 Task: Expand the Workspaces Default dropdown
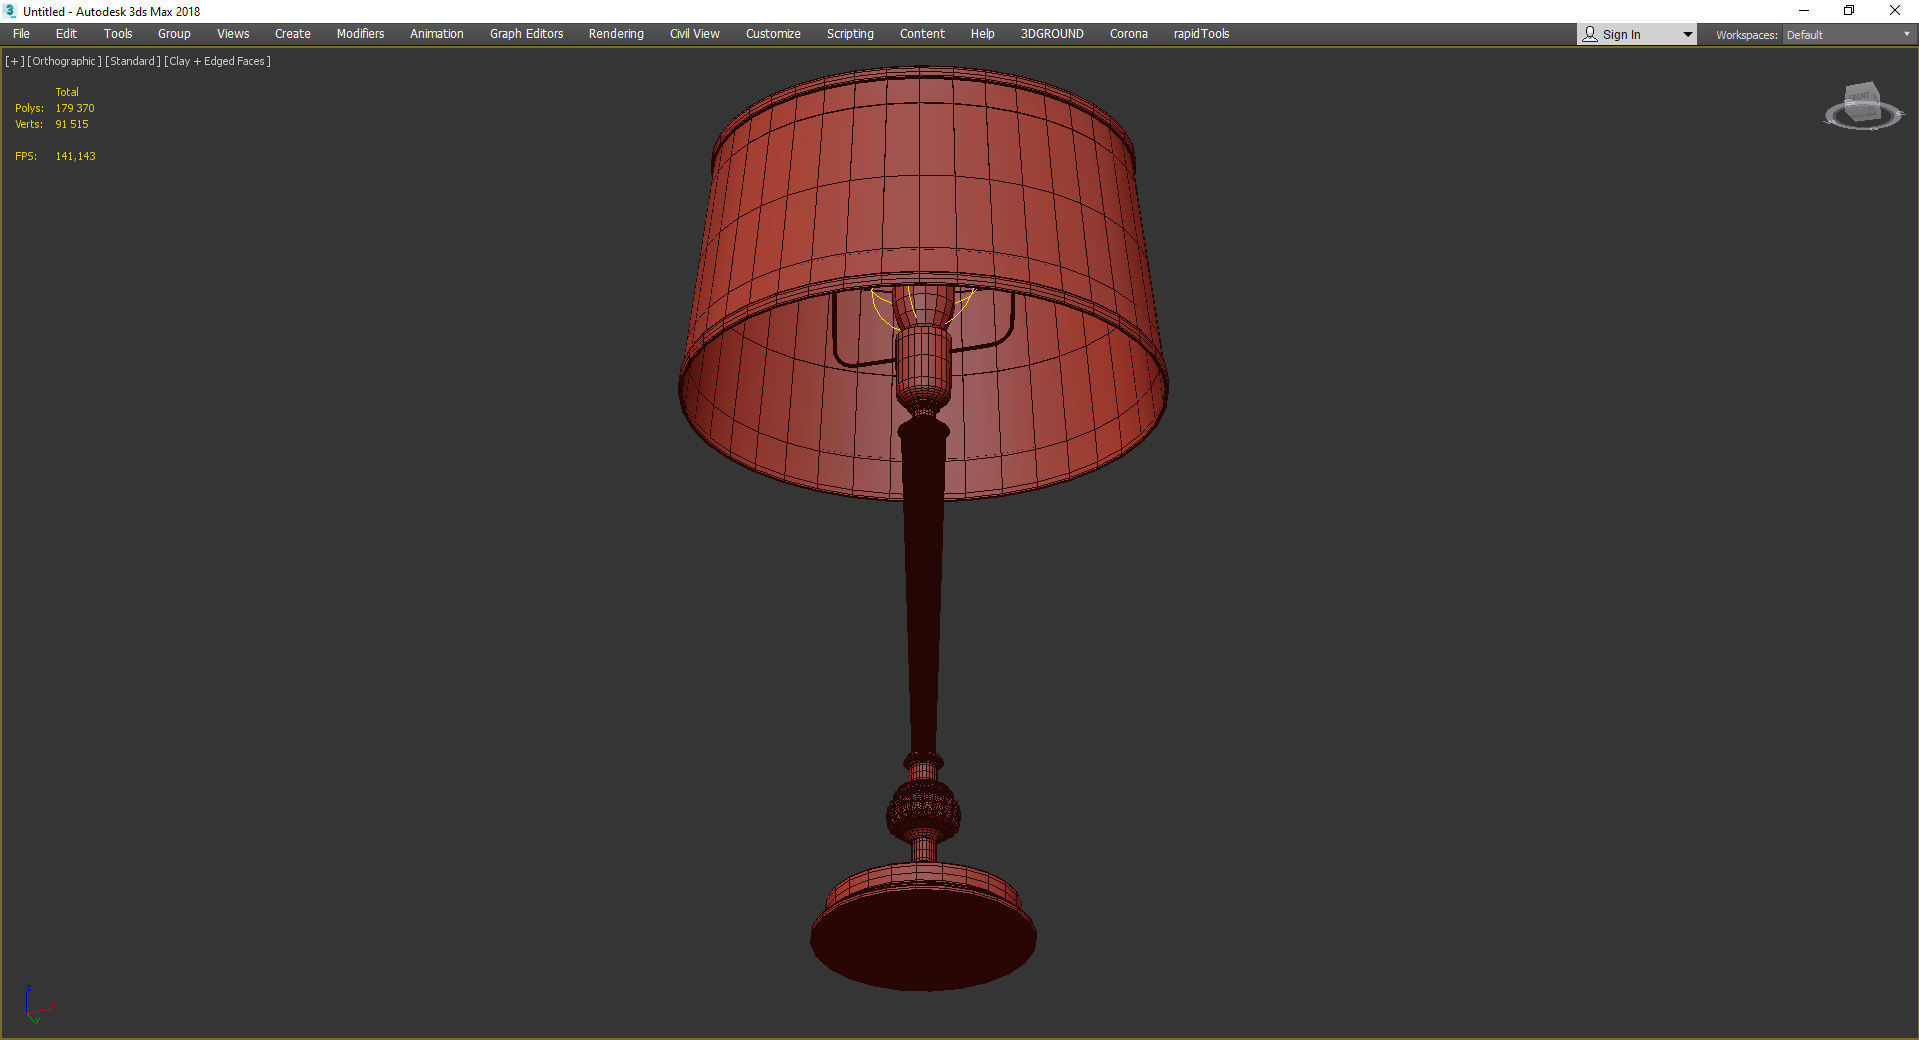[1847, 35]
